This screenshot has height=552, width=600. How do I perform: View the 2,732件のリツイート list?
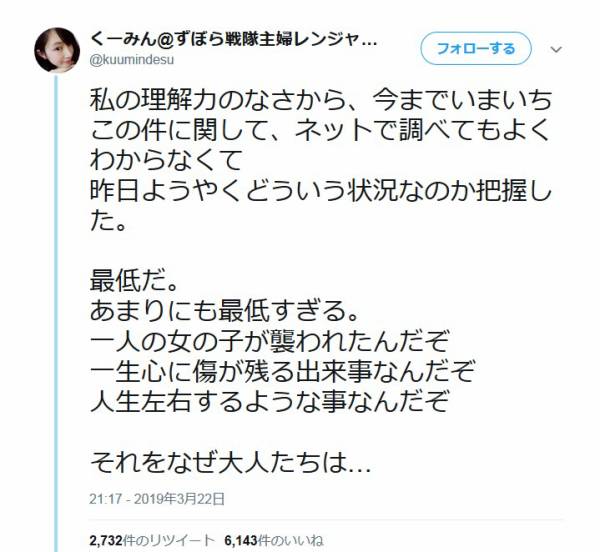152,541
